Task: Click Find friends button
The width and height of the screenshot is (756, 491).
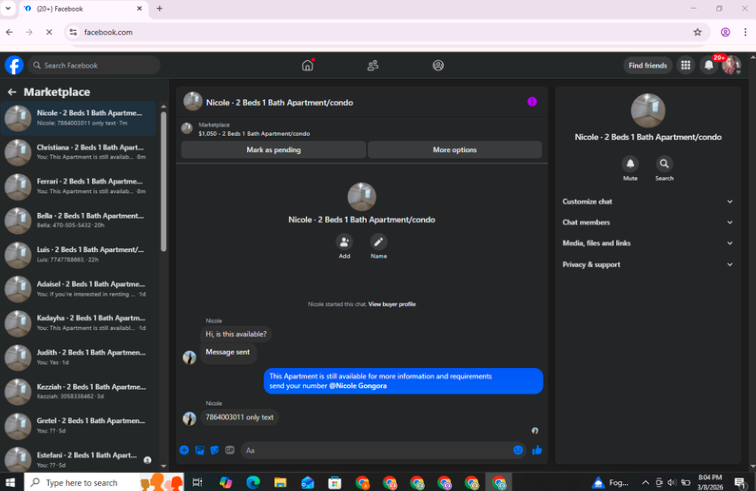Action: click(x=648, y=65)
